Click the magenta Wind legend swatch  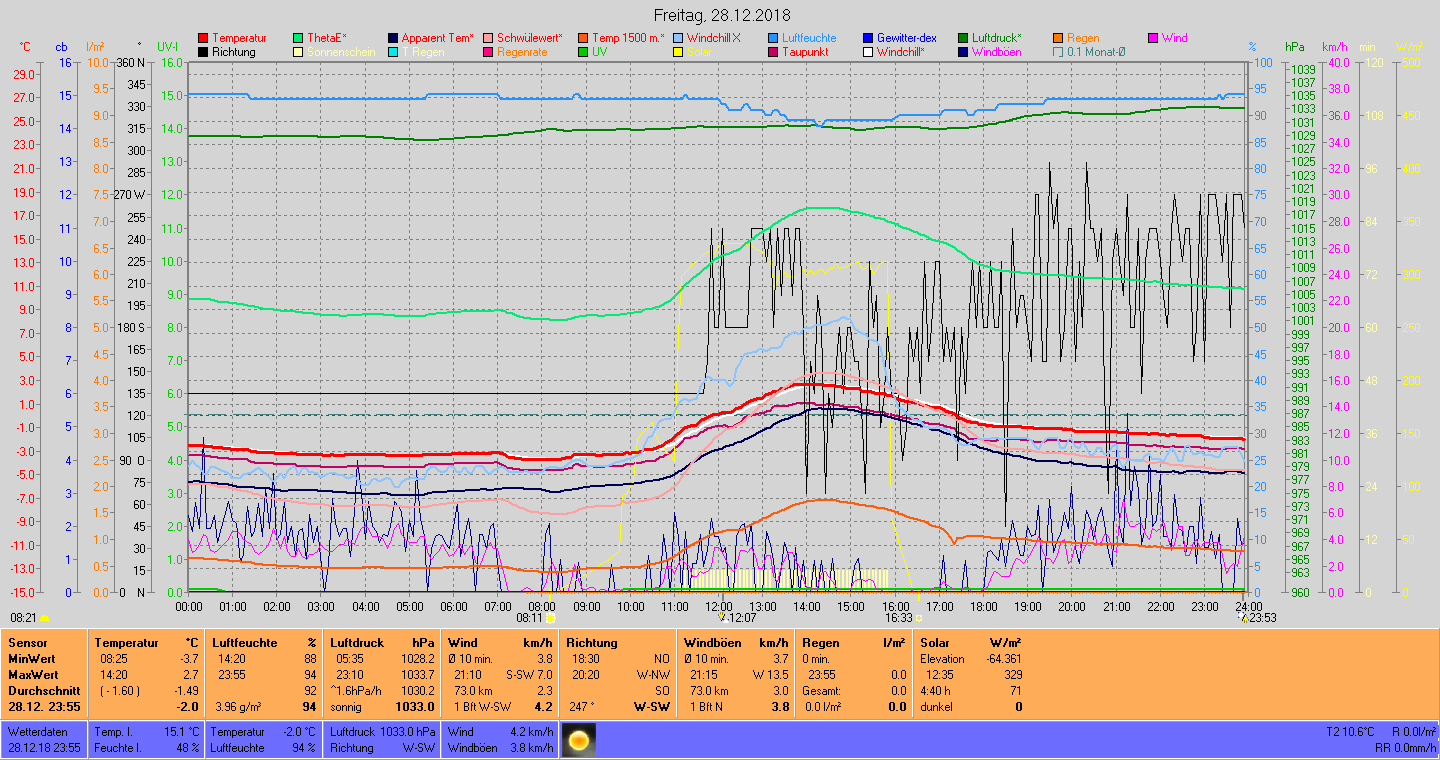click(1153, 38)
